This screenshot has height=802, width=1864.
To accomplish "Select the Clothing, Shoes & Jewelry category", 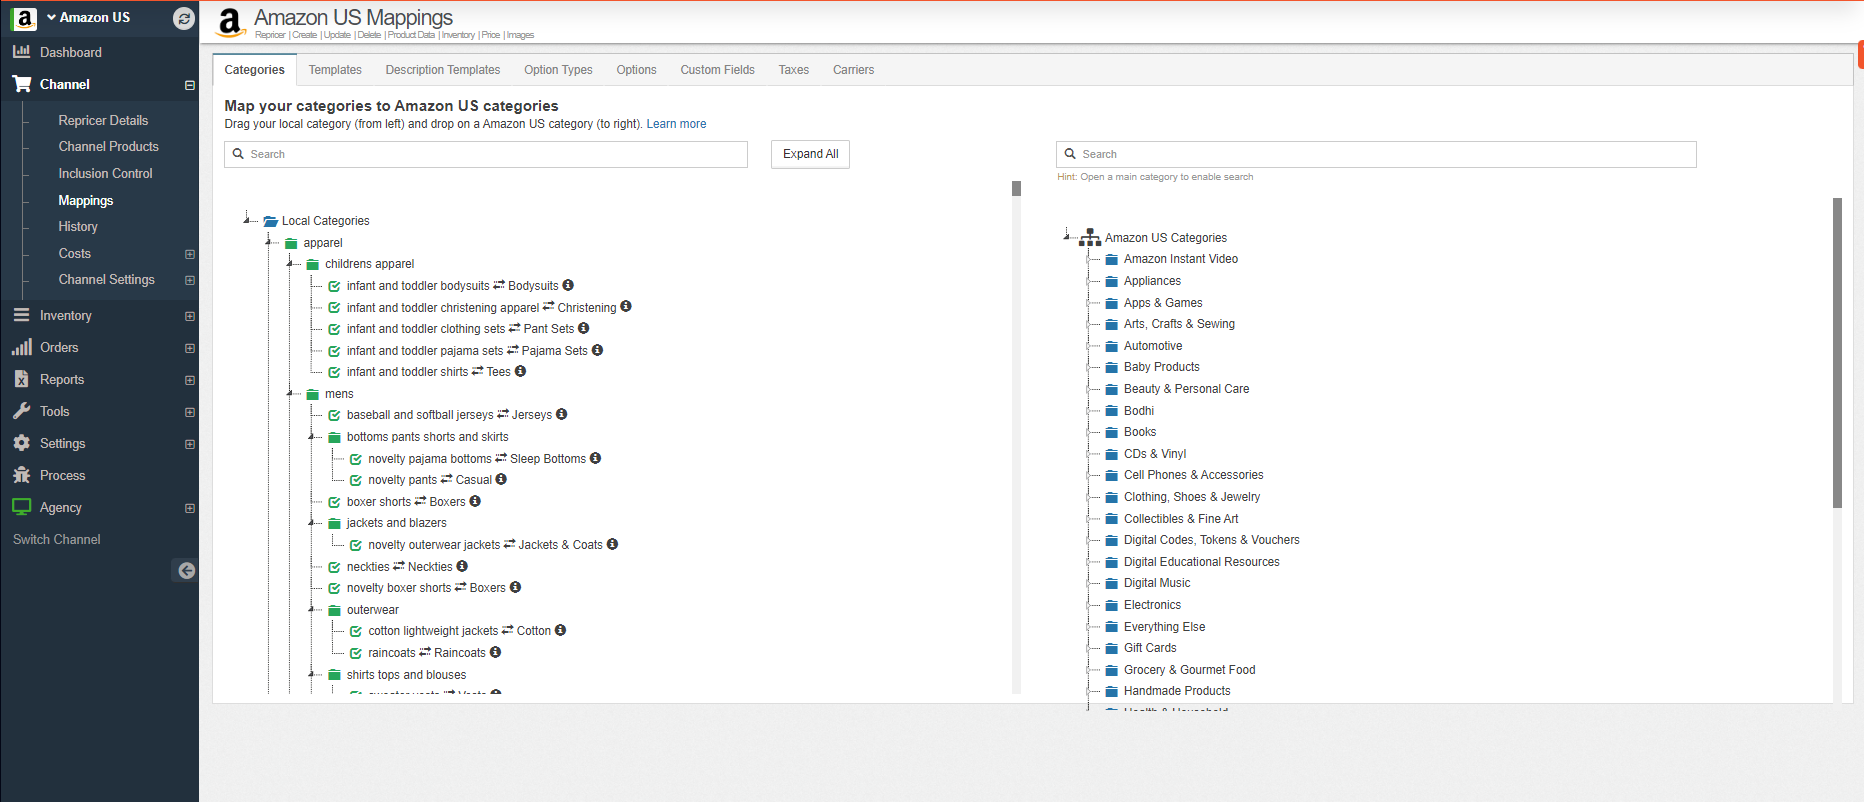I will [x=1191, y=497].
